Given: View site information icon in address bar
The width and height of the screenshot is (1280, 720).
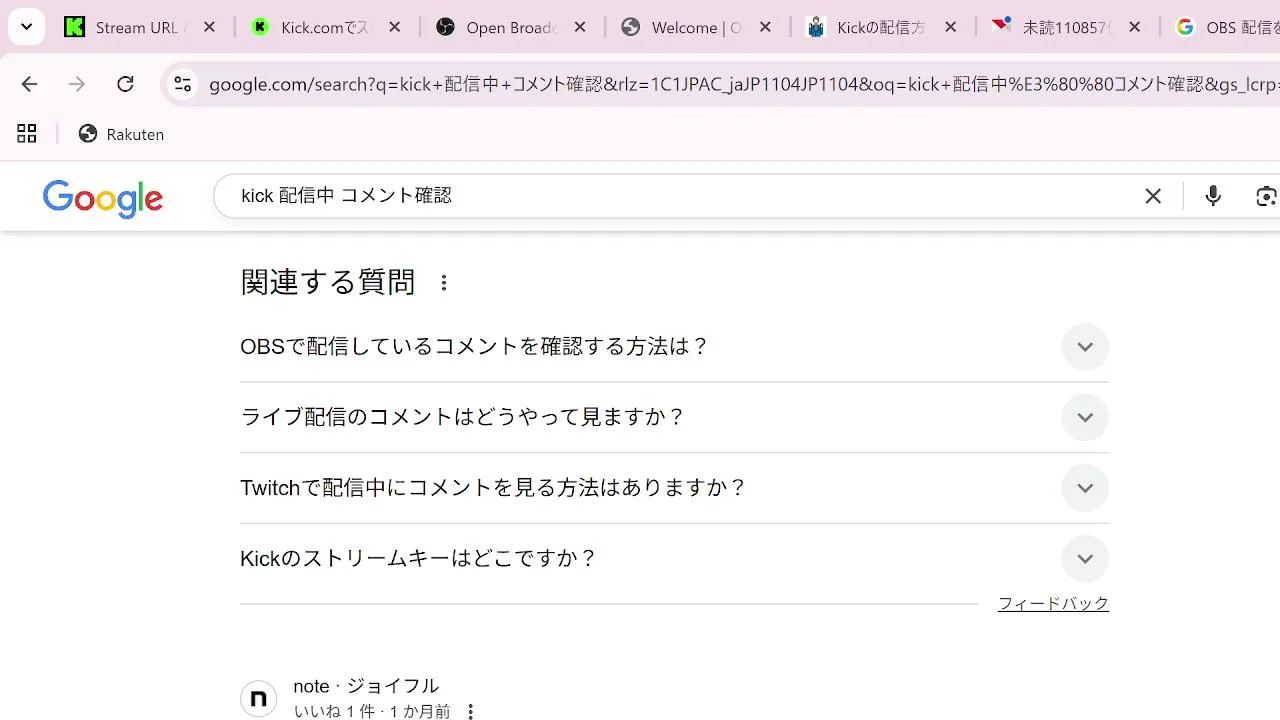Looking at the screenshot, I should [x=182, y=85].
